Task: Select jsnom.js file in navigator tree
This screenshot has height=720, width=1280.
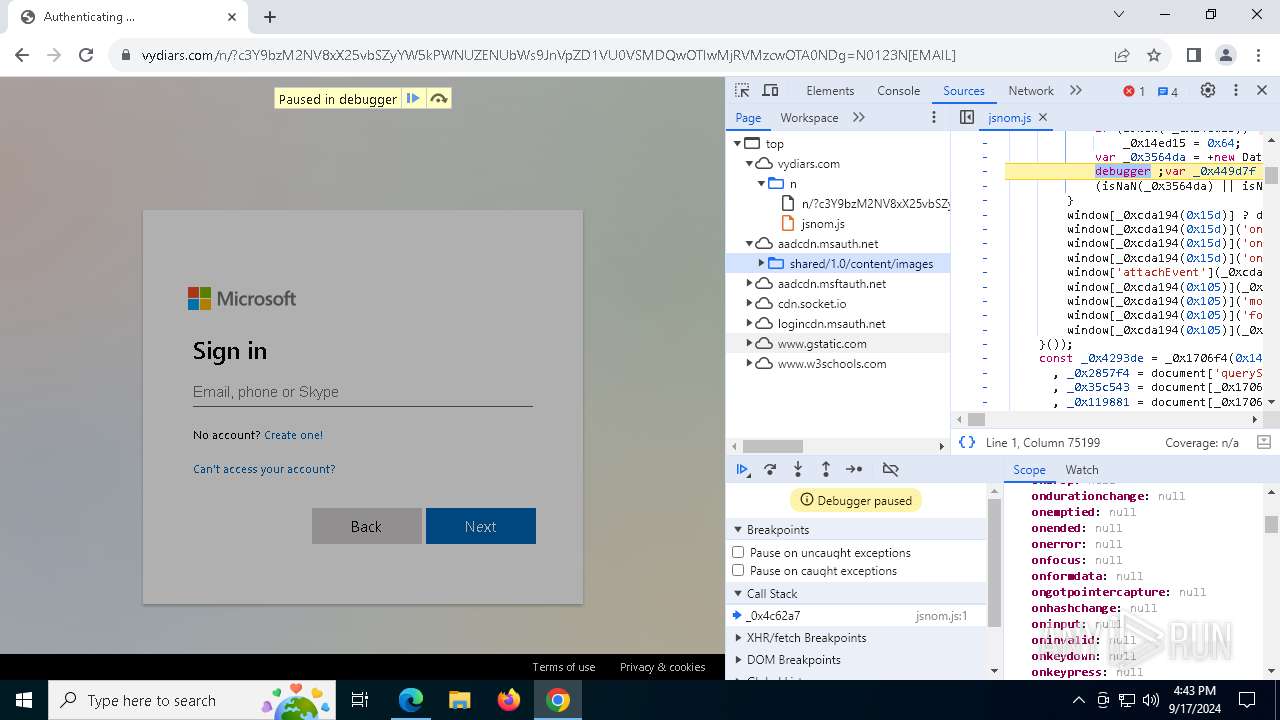Action: click(822, 223)
